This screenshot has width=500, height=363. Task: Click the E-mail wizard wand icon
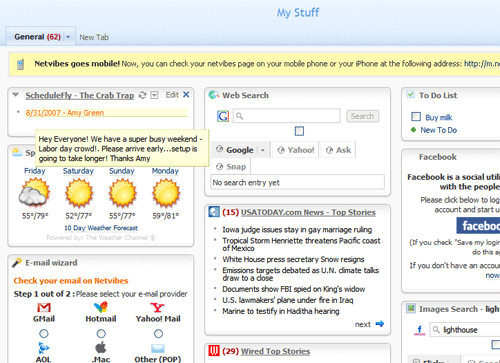click(x=17, y=263)
